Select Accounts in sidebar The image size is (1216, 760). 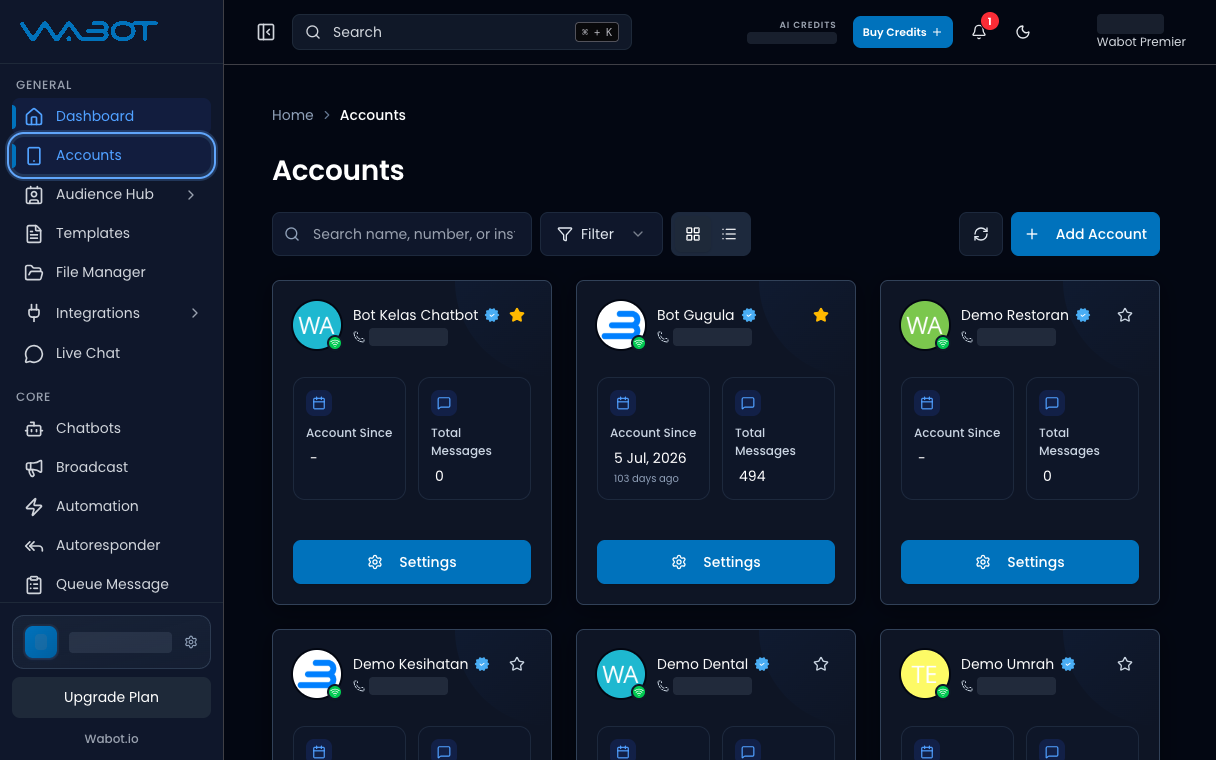pos(111,155)
